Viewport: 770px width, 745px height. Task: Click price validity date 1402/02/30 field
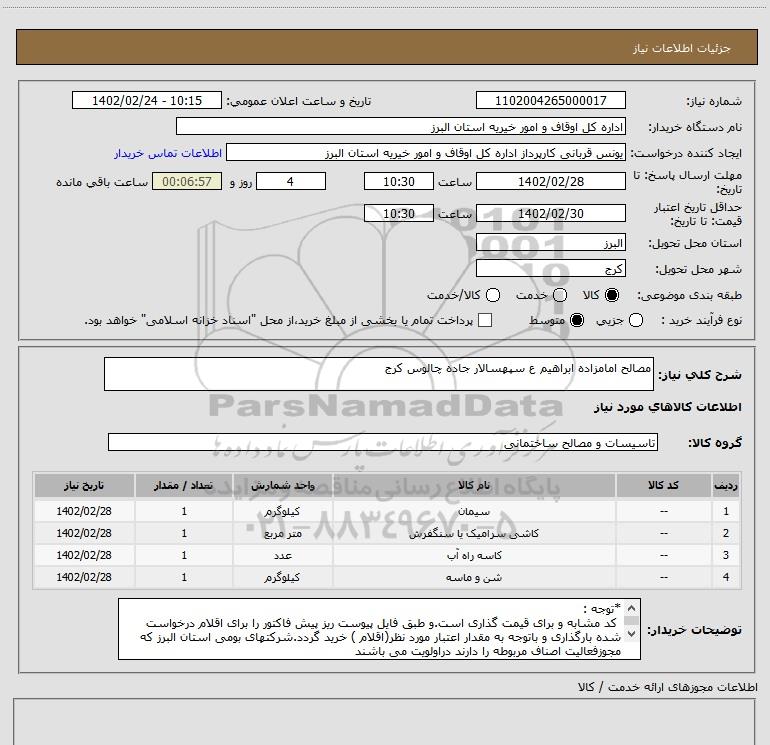[x=550, y=213]
